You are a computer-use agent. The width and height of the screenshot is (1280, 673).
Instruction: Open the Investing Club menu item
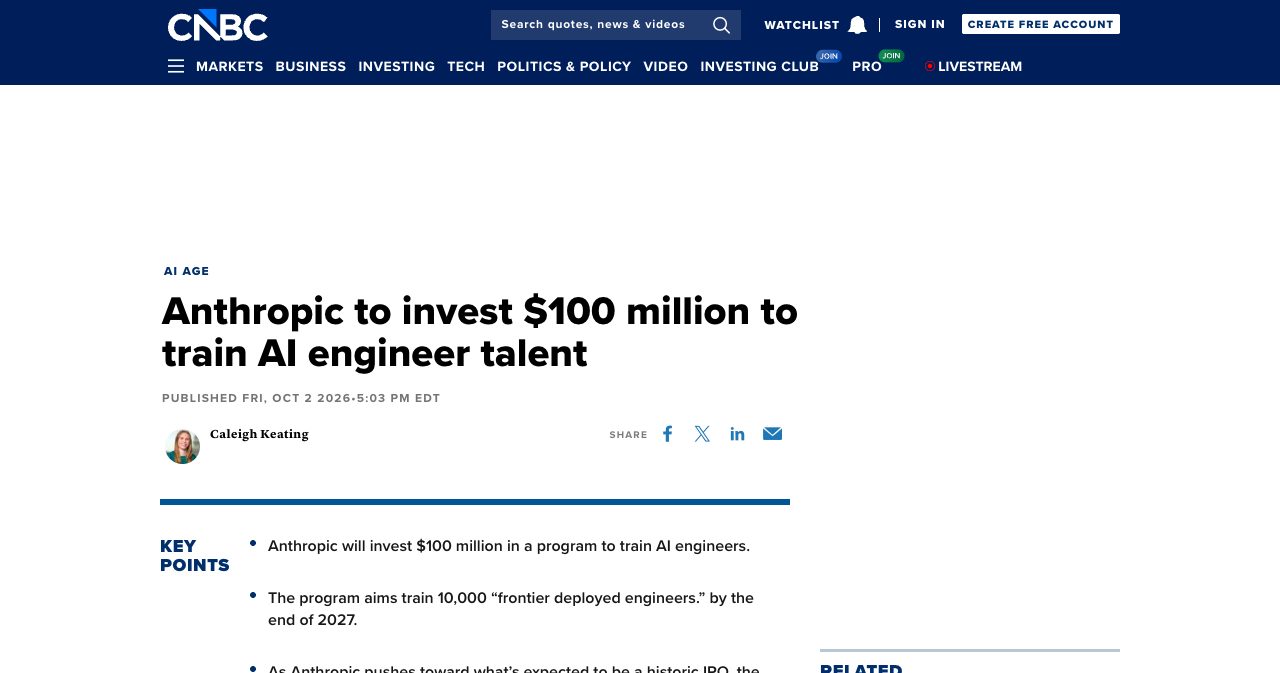(x=759, y=66)
